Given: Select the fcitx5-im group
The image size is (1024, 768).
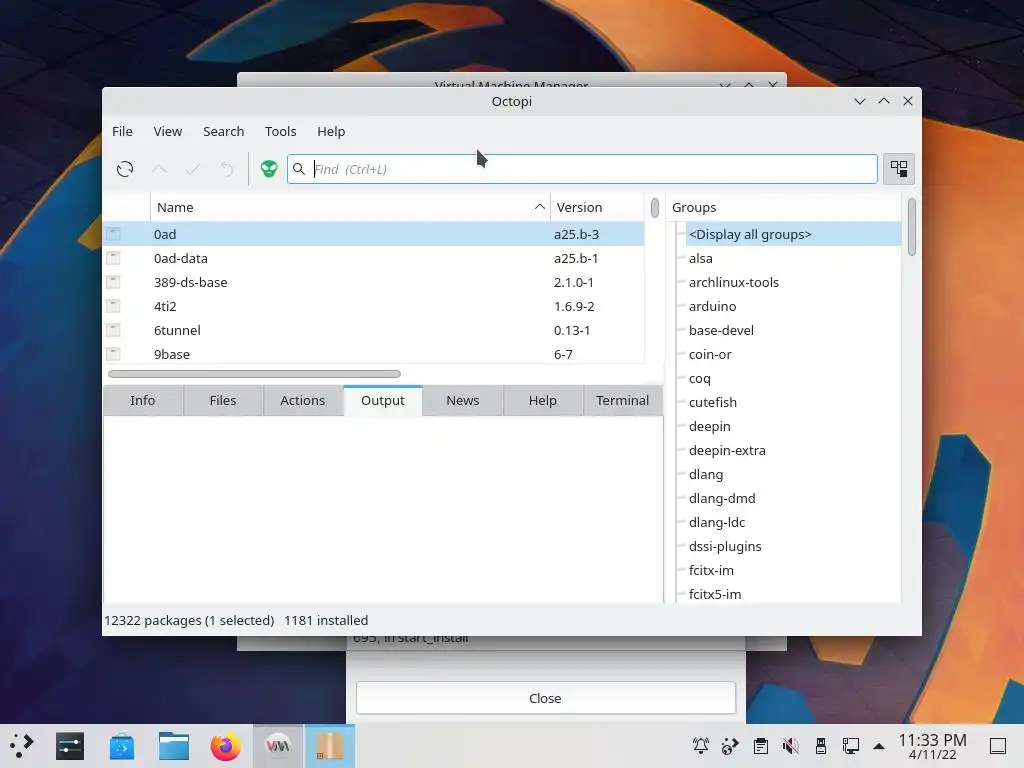Looking at the screenshot, I should pyautogui.click(x=714, y=594).
